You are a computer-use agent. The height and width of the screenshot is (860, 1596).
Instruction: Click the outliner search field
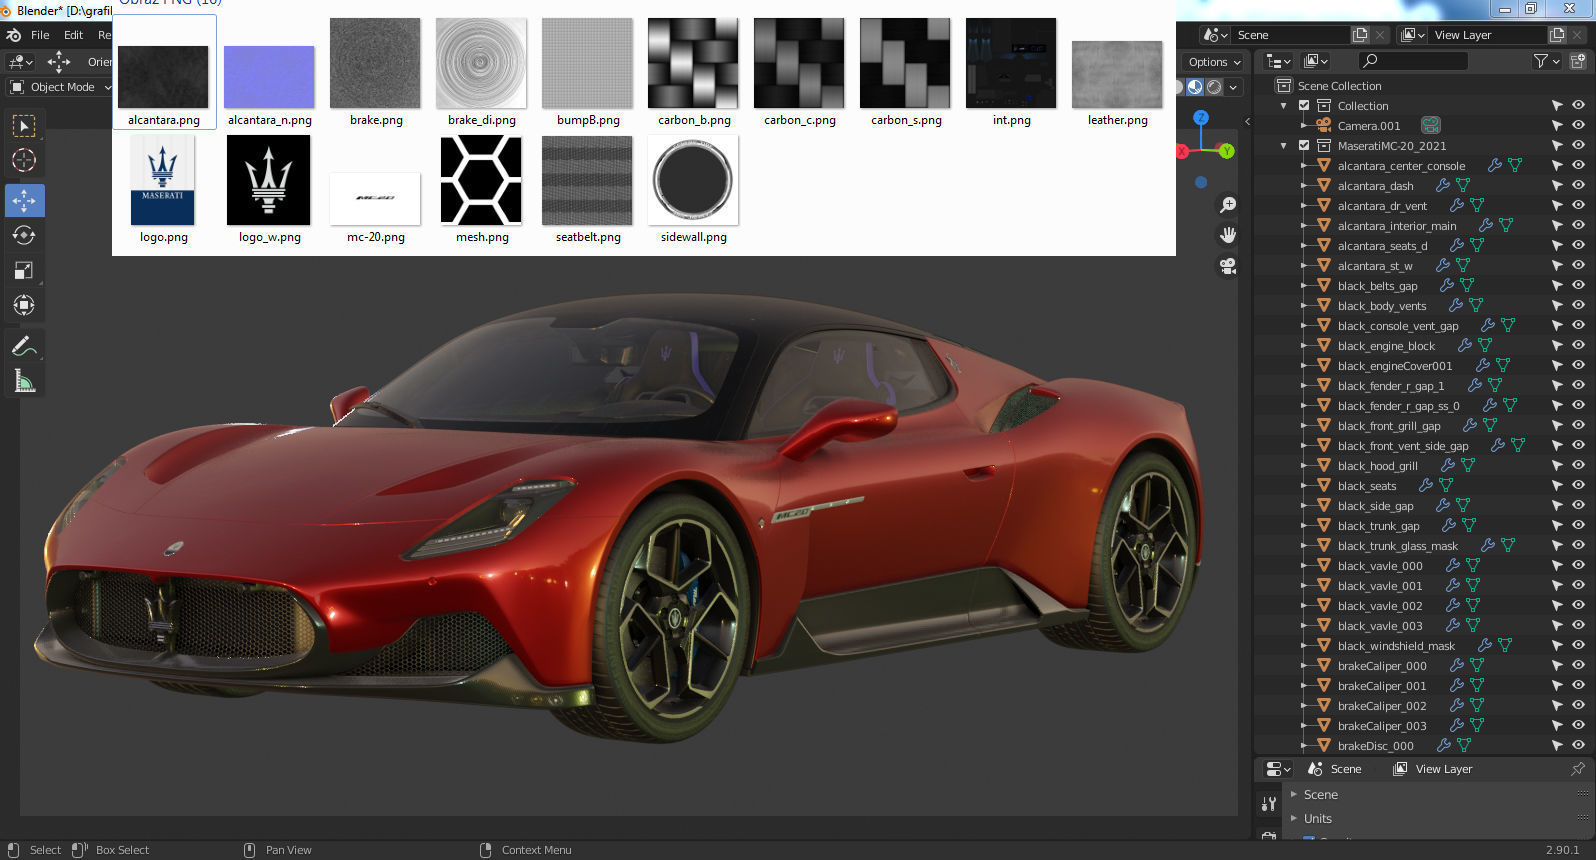point(1415,61)
